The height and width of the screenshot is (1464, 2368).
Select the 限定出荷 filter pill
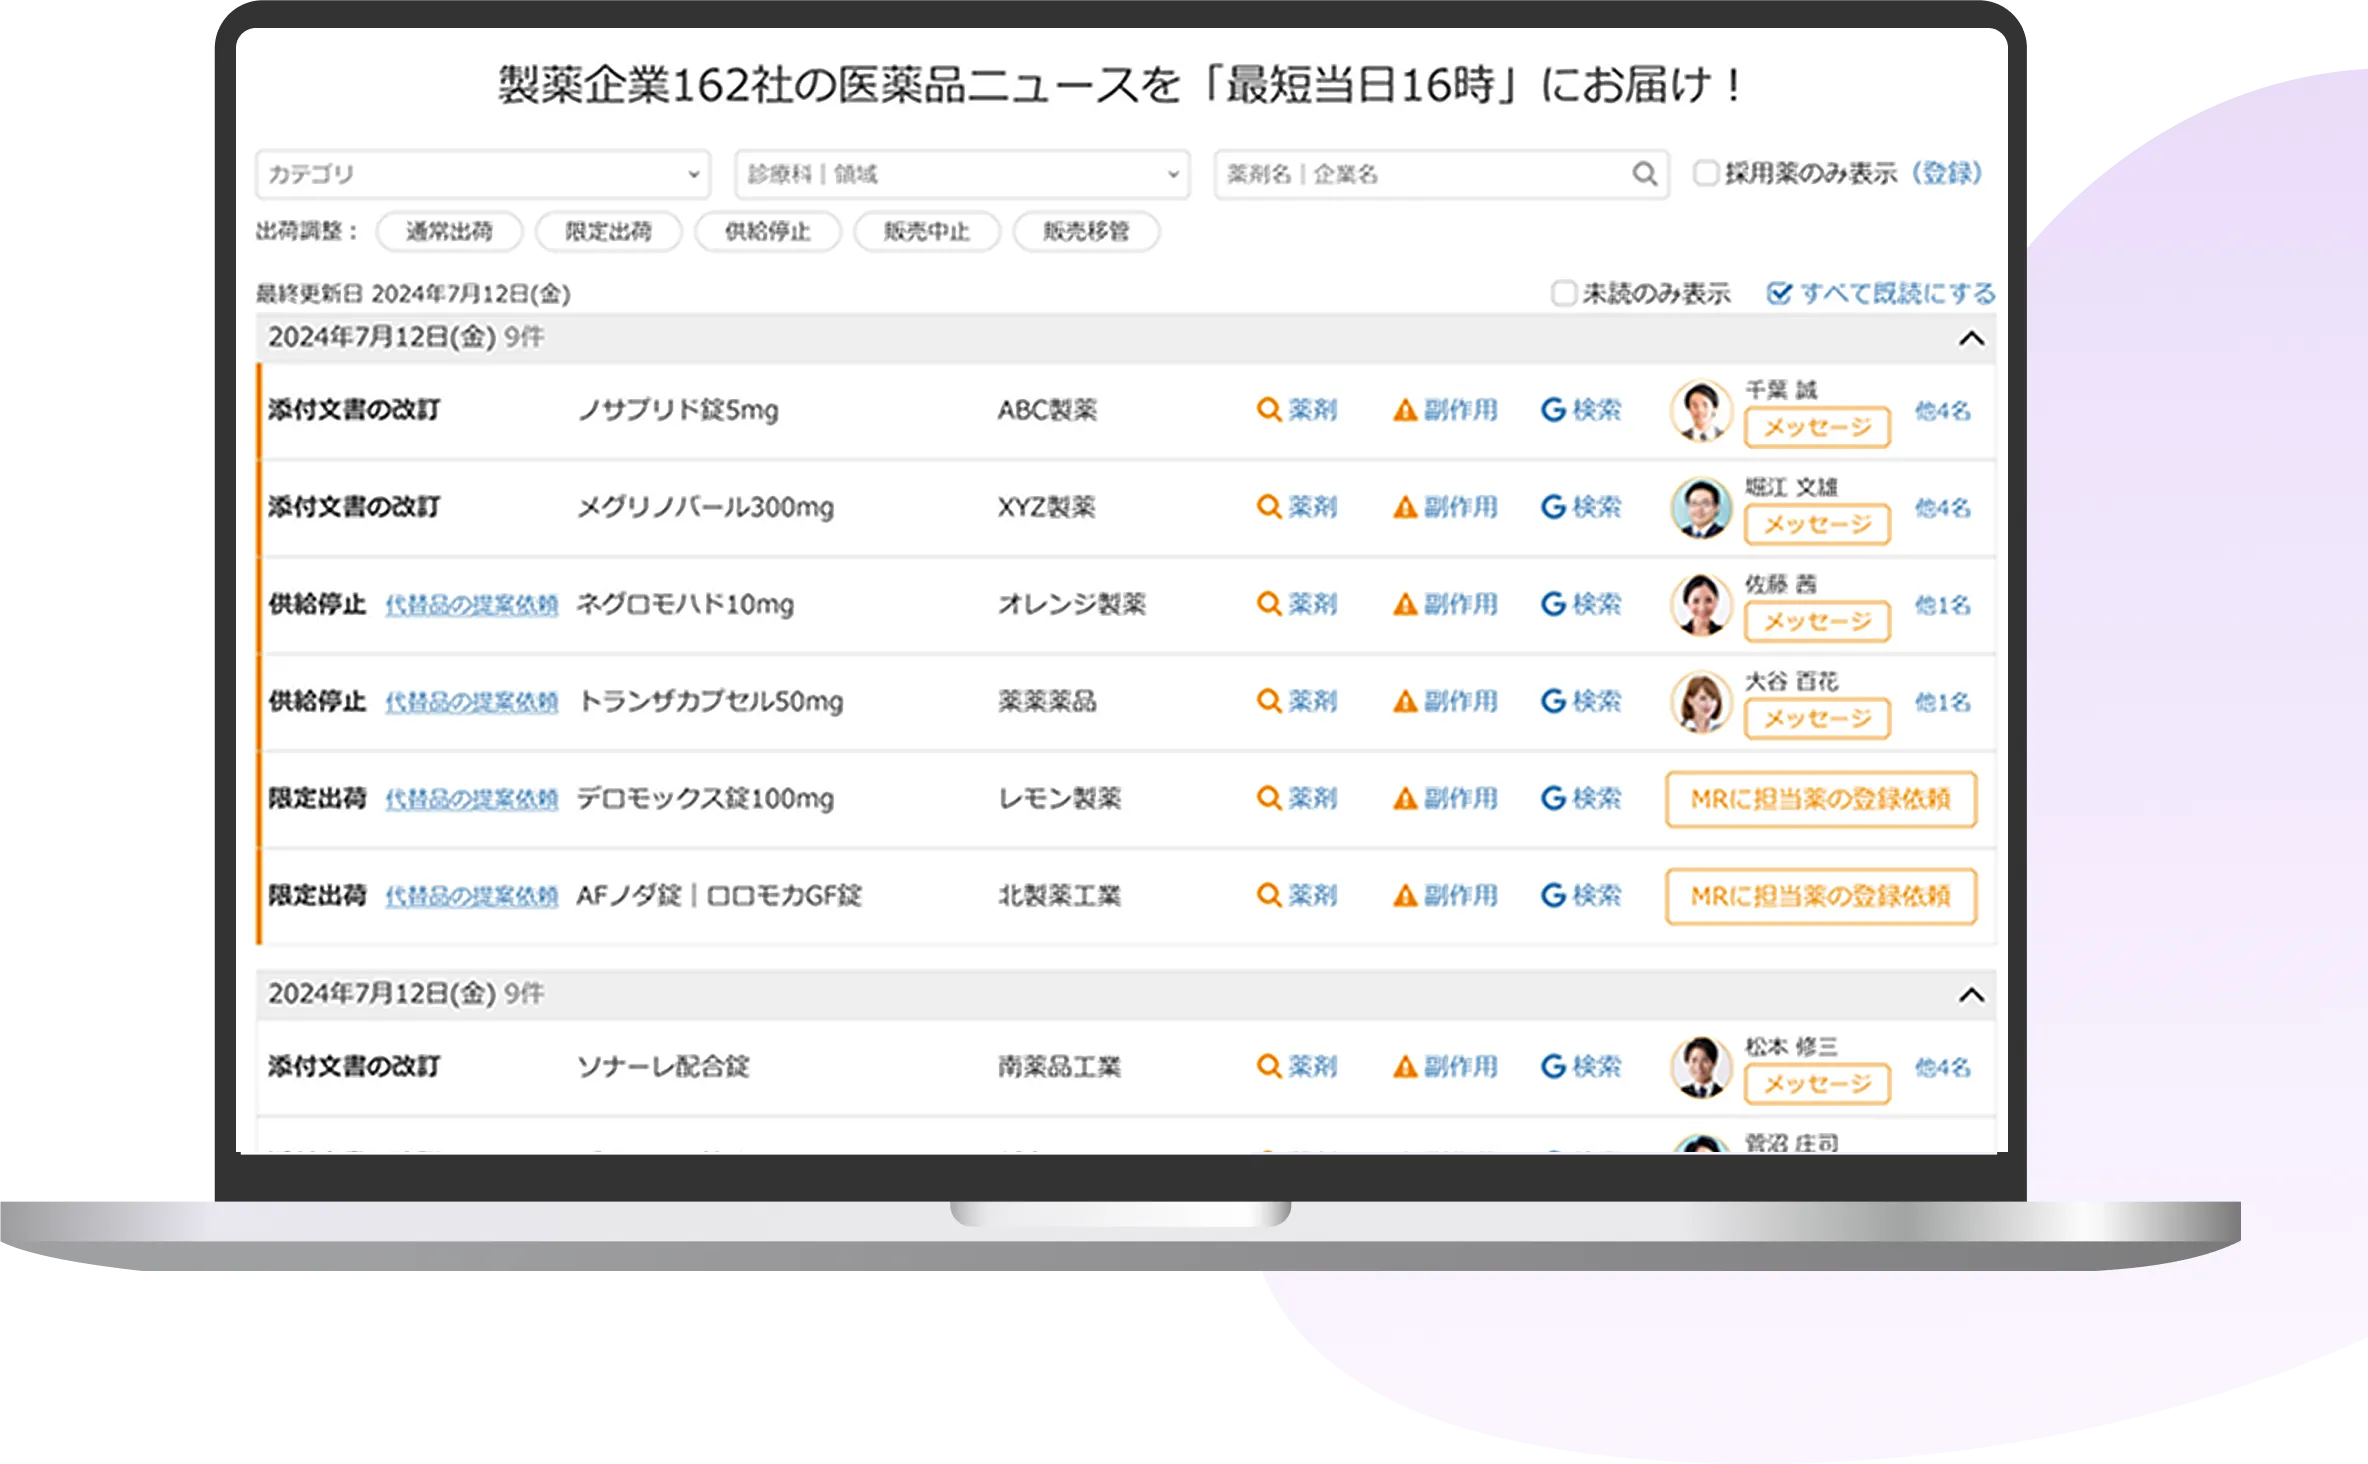608,232
